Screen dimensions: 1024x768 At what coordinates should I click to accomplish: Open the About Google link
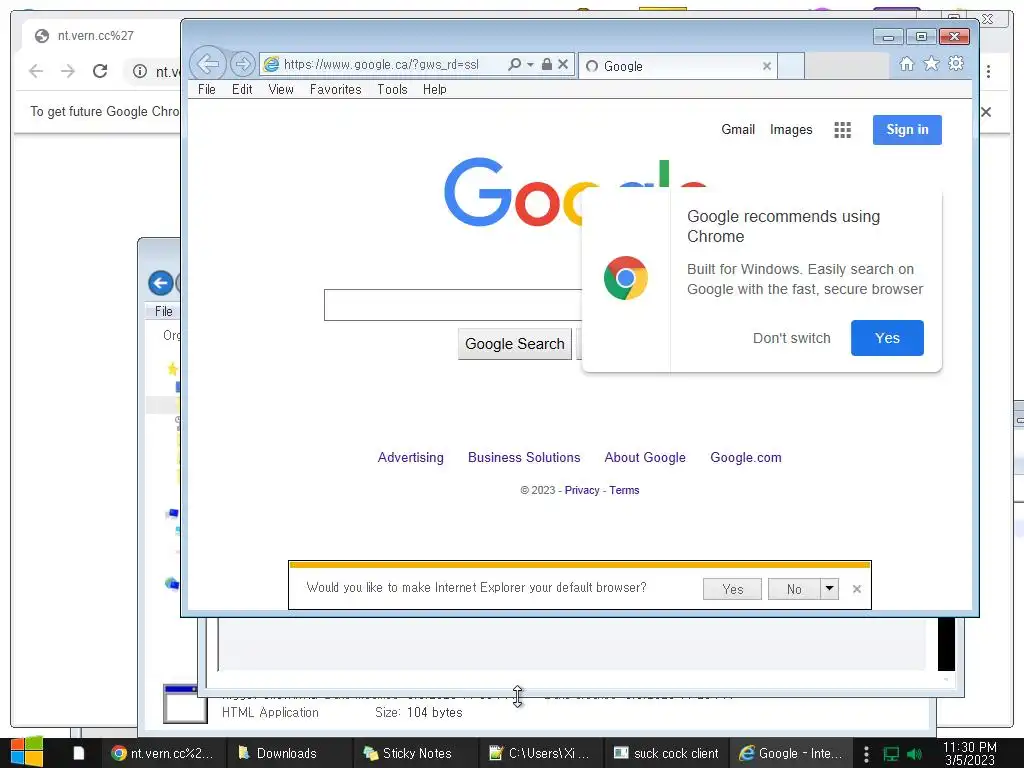point(645,457)
